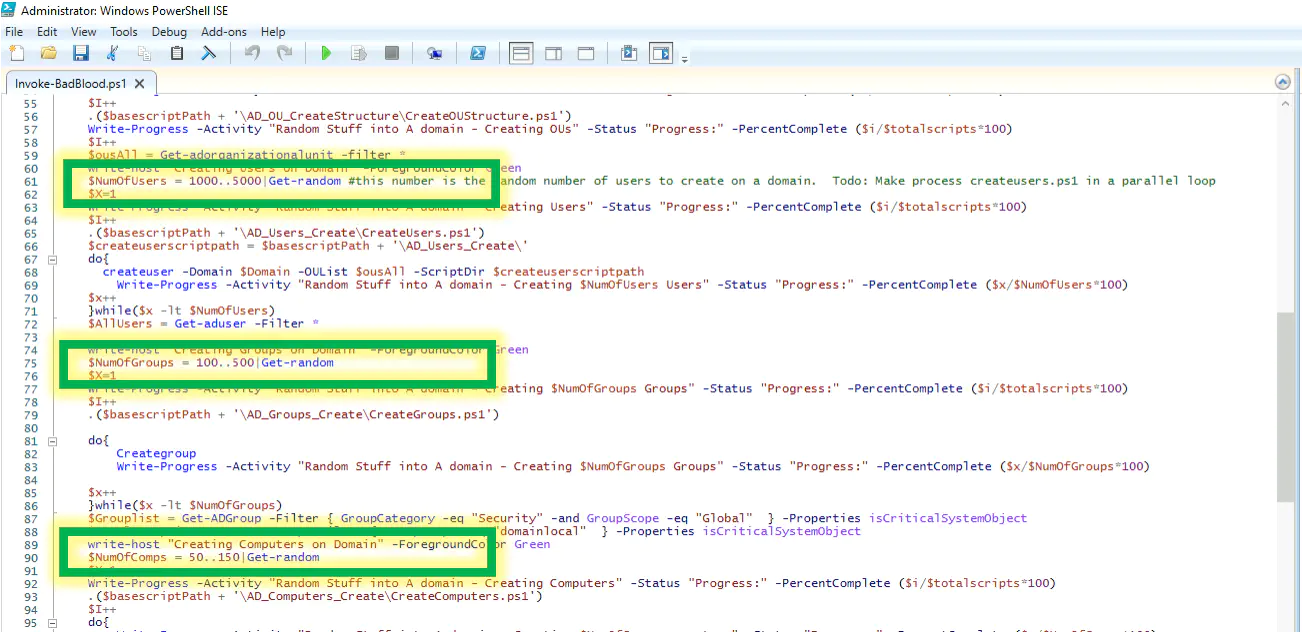Run the script with green play icon

click(326, 54)
